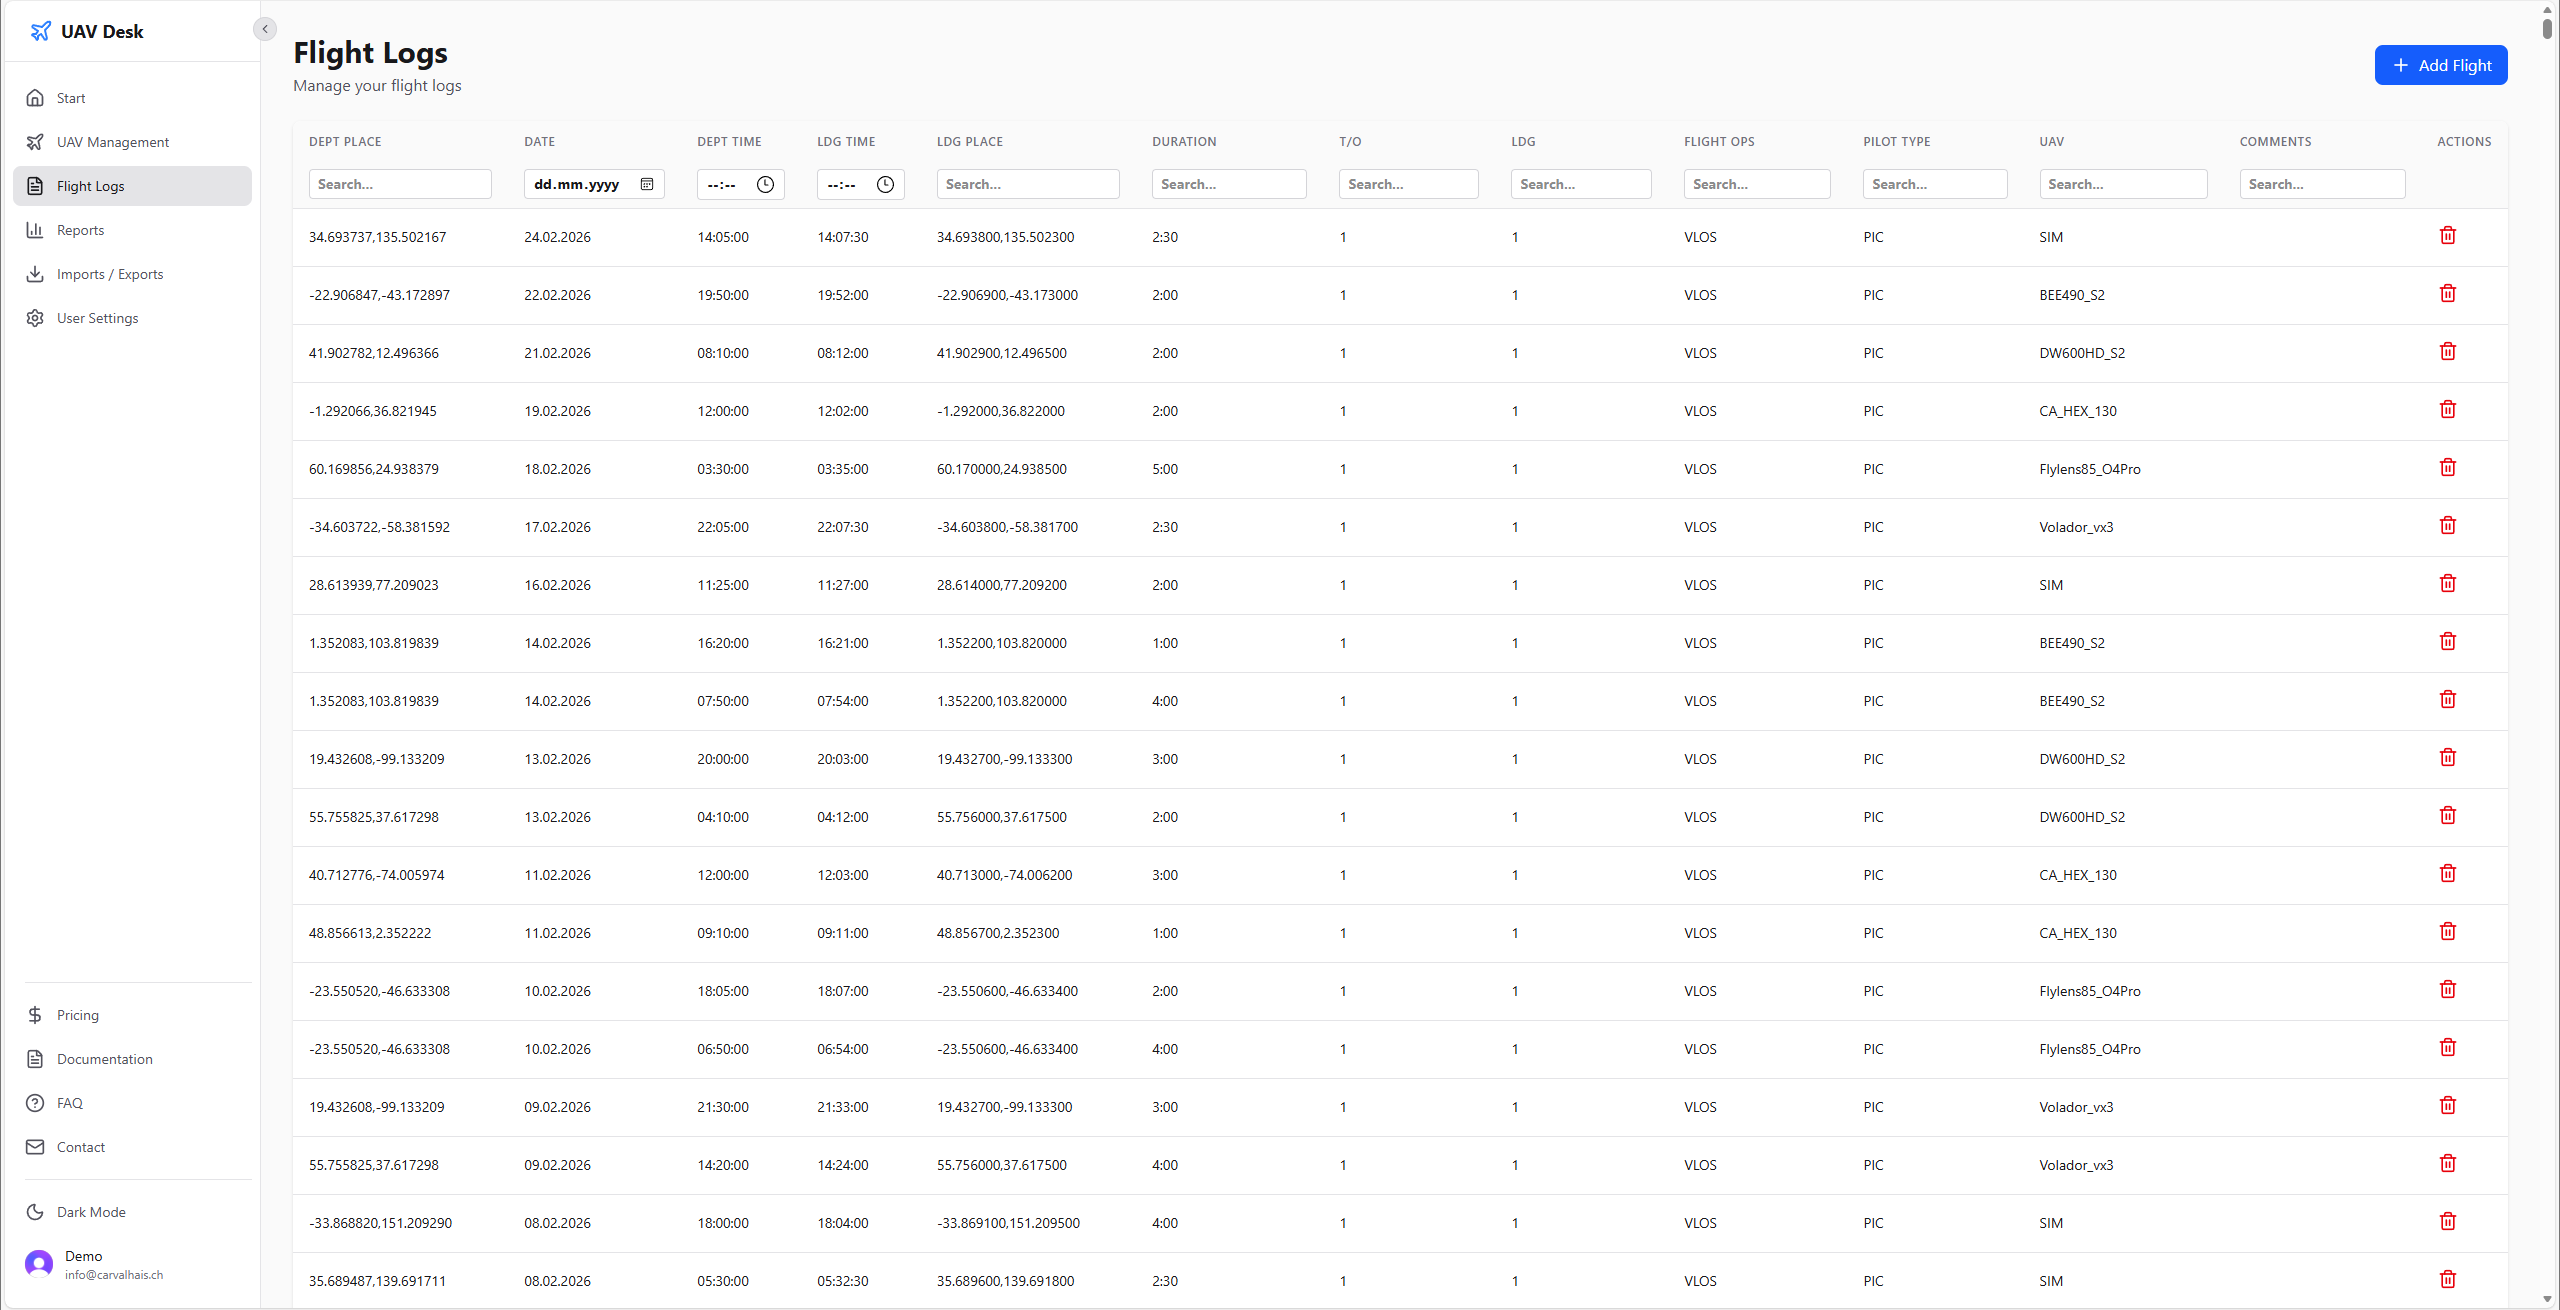Delete the 24.02.2026 flight log
2560x1310 pixels.
point(2448,235)
